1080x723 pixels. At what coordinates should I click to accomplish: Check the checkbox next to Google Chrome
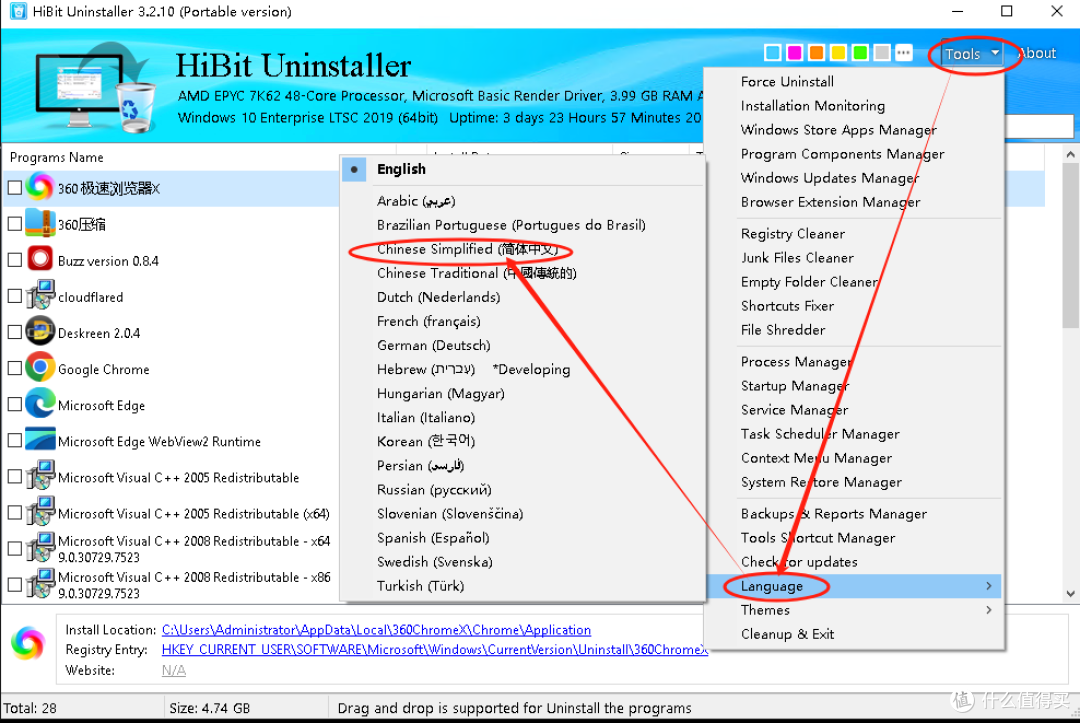pos(14,368)
